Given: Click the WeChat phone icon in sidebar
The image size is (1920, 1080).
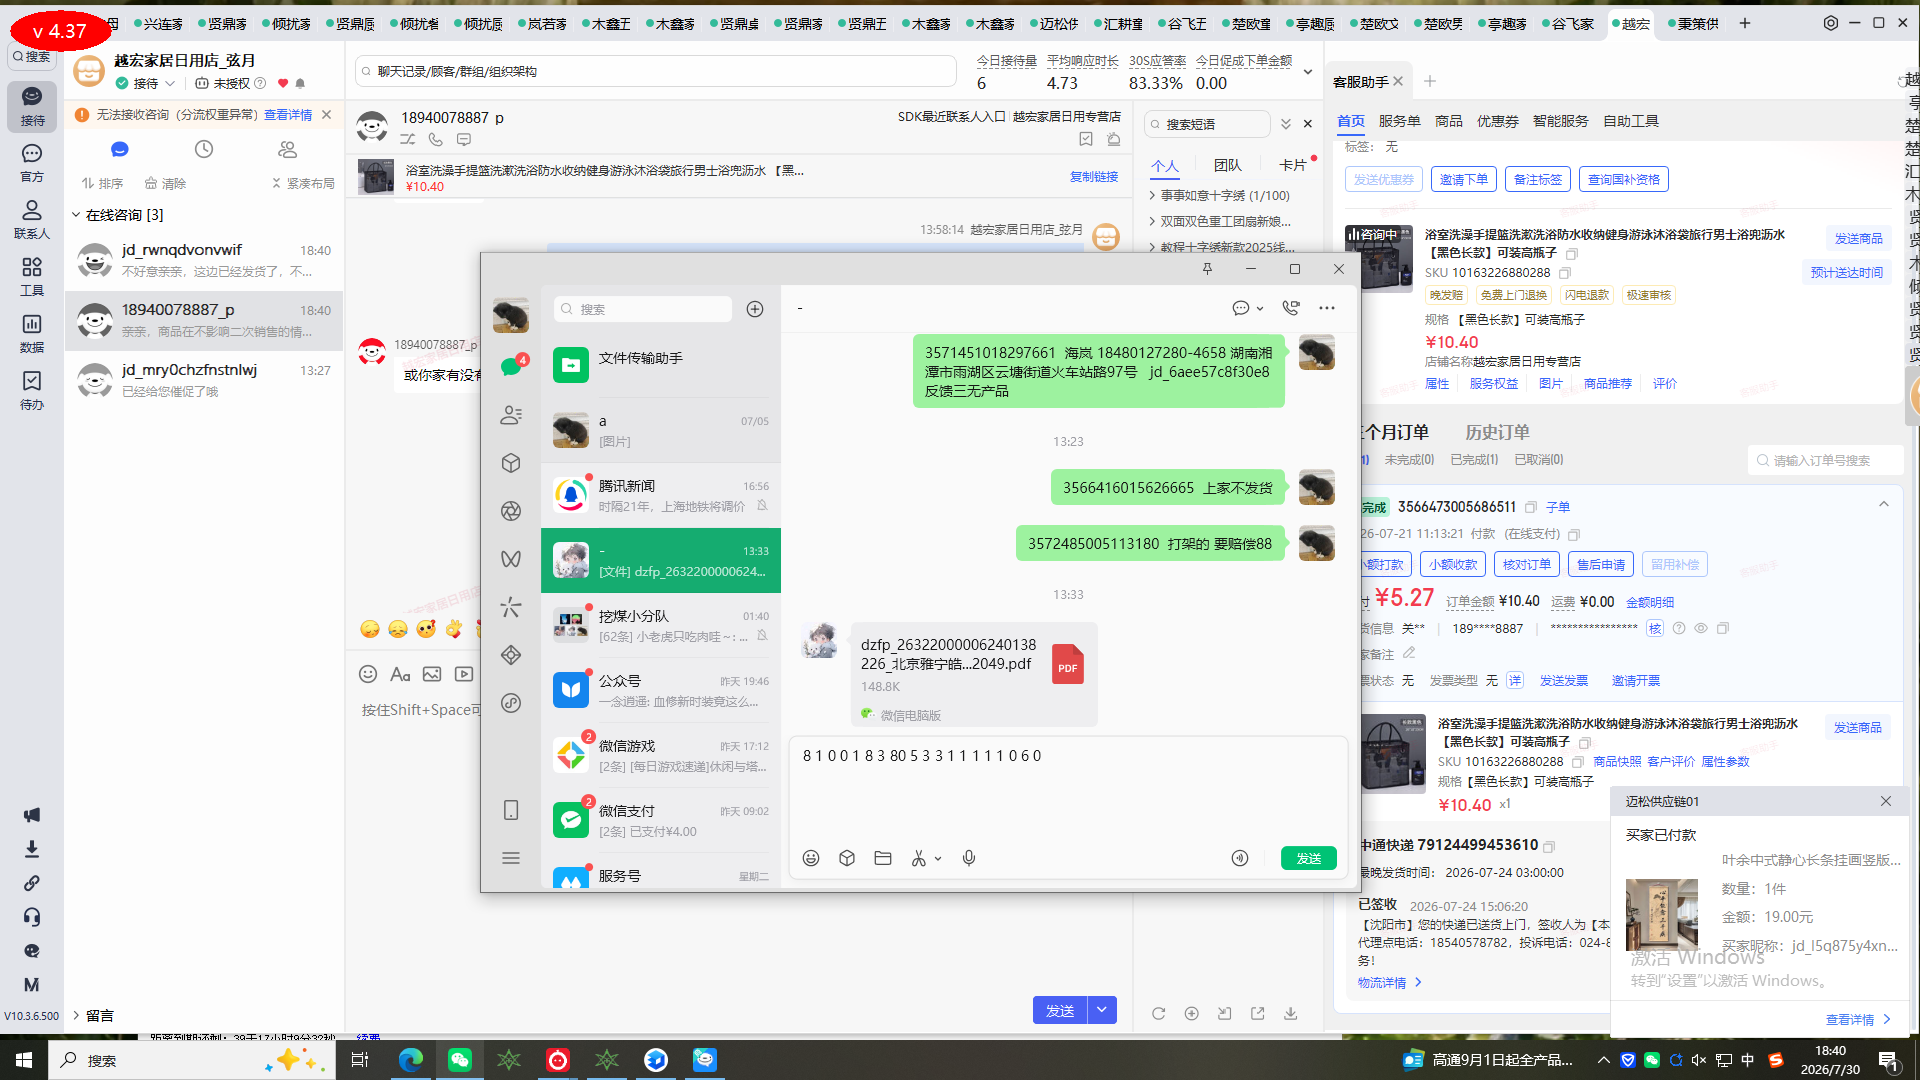Looking at the screenshot, I should [511, 810].
